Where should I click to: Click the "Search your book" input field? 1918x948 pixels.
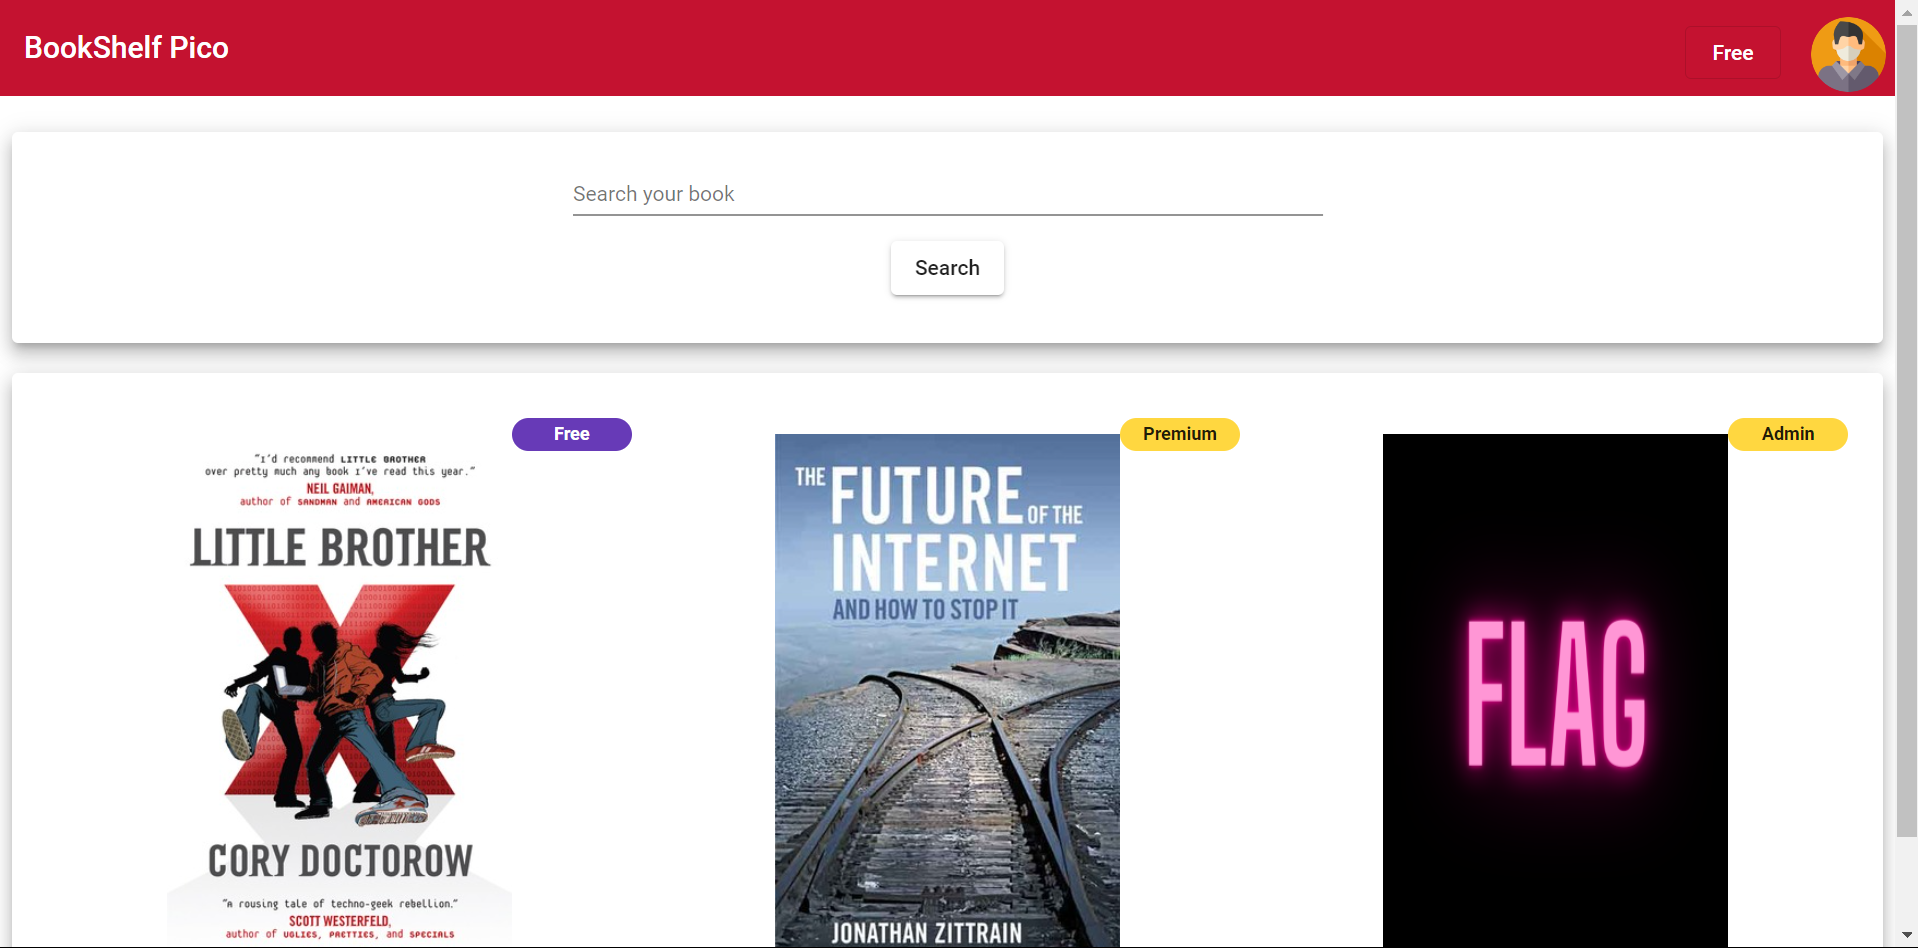click(946, 193)
